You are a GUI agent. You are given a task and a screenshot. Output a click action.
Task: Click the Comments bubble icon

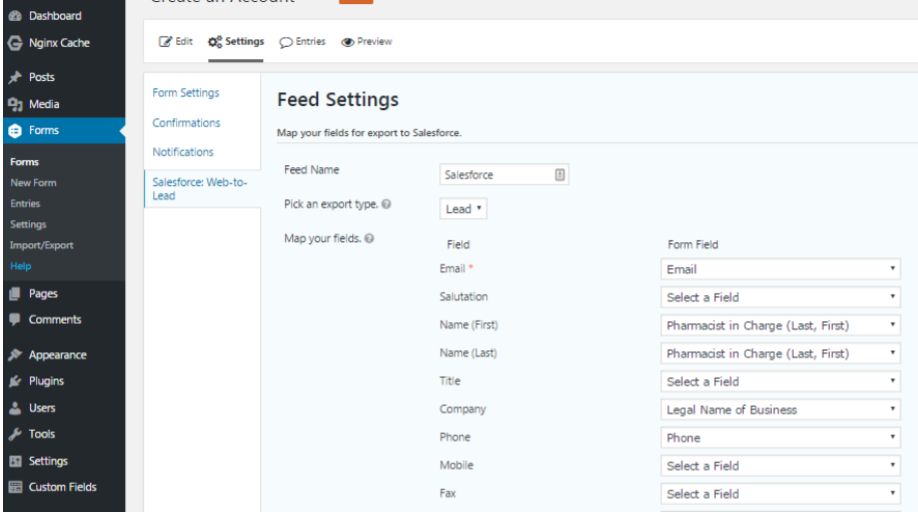pos(15,320)
